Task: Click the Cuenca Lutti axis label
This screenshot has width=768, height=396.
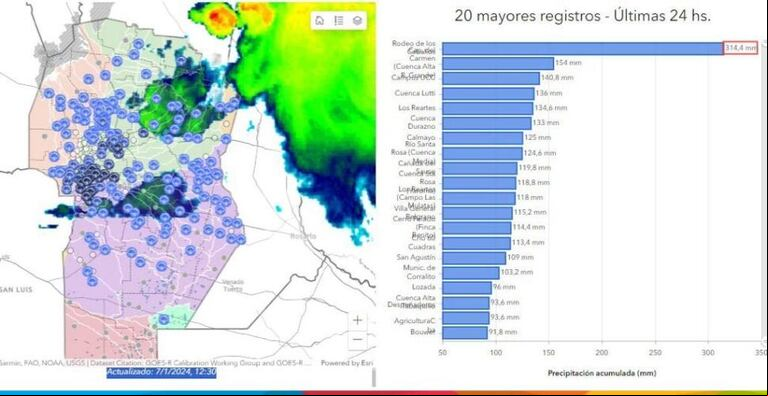Action: 414,93
